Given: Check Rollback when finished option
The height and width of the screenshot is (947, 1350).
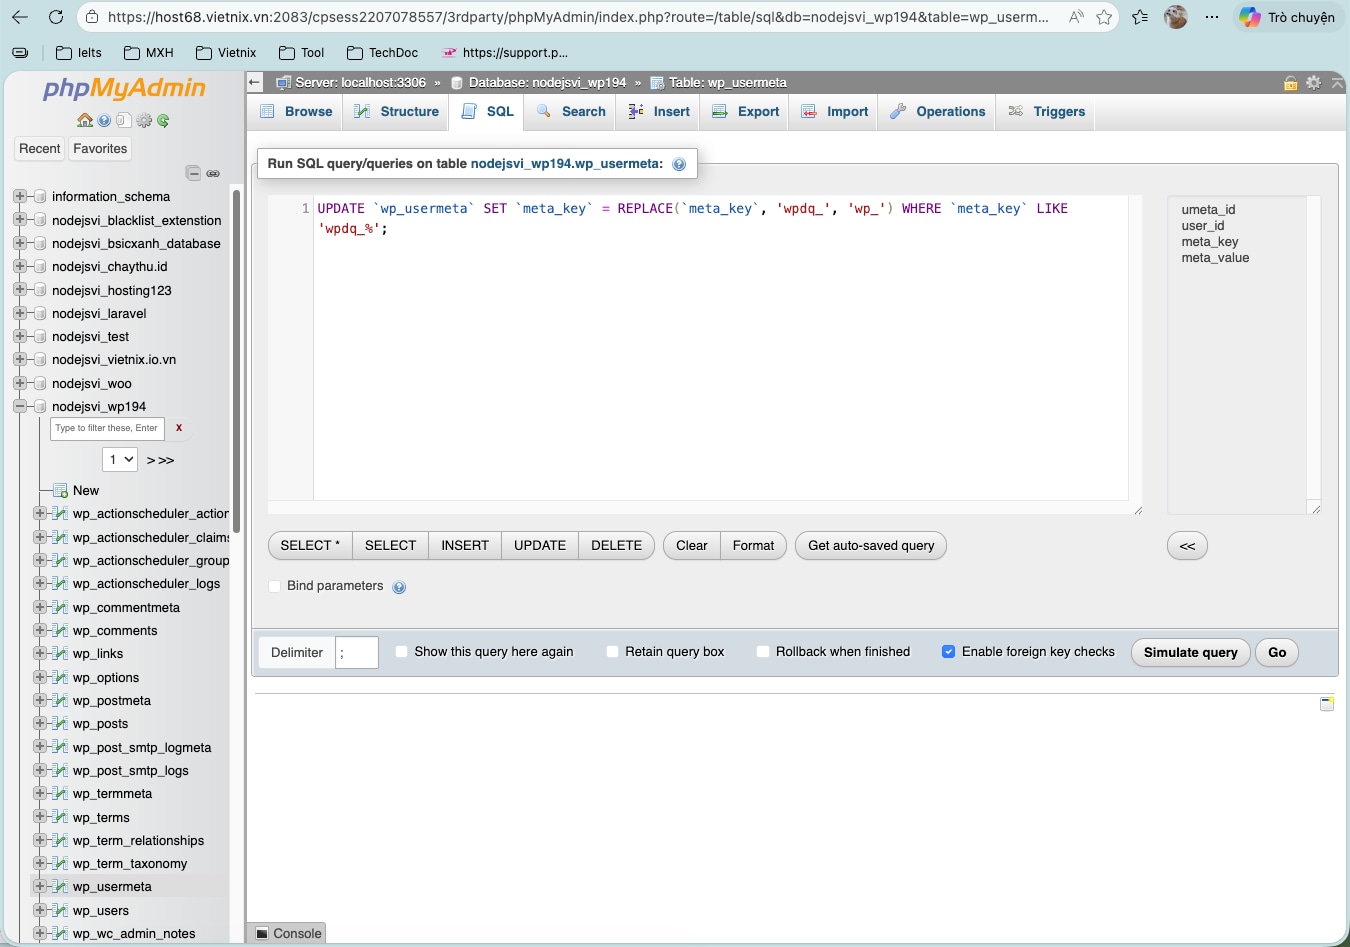Looking at the screenshot, I should coord(763,651).
